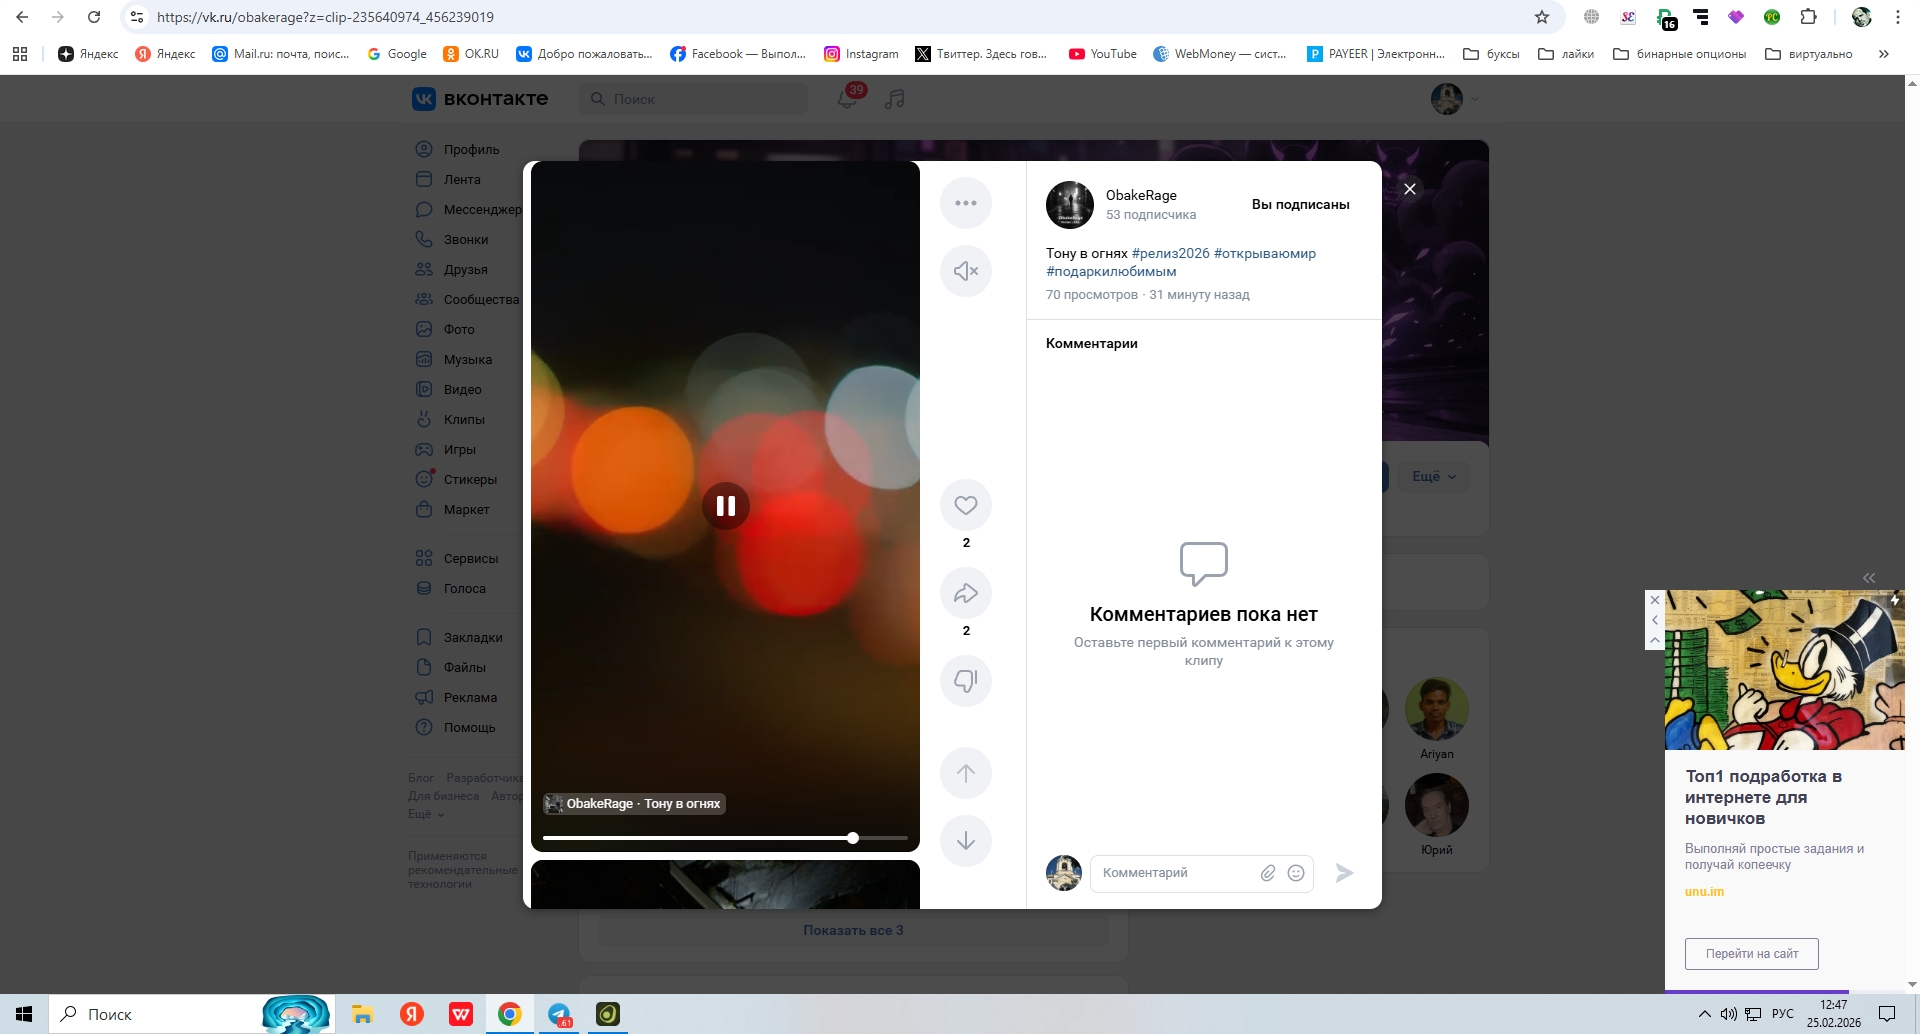Unmute the clip sound
Image resolution: width=1920 pixels, height=1034 pixels.
click(x=965, y=271)
